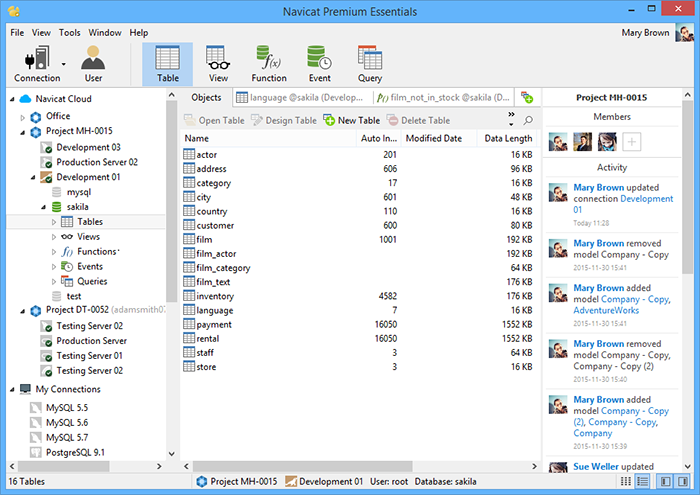
Task: Open the Connection dropdown arrow
Action: 64,64
